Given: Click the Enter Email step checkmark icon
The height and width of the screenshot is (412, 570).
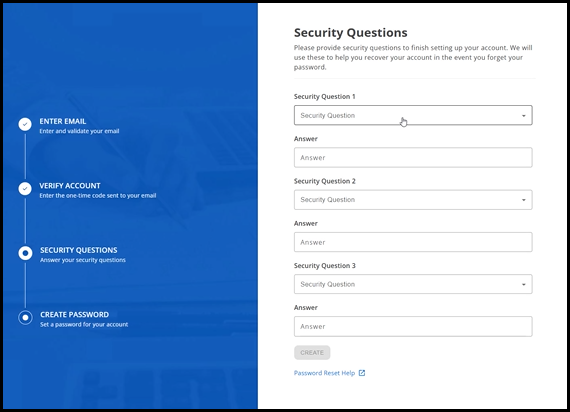Looking at the screenshot, I should click(x=25, y=124).
